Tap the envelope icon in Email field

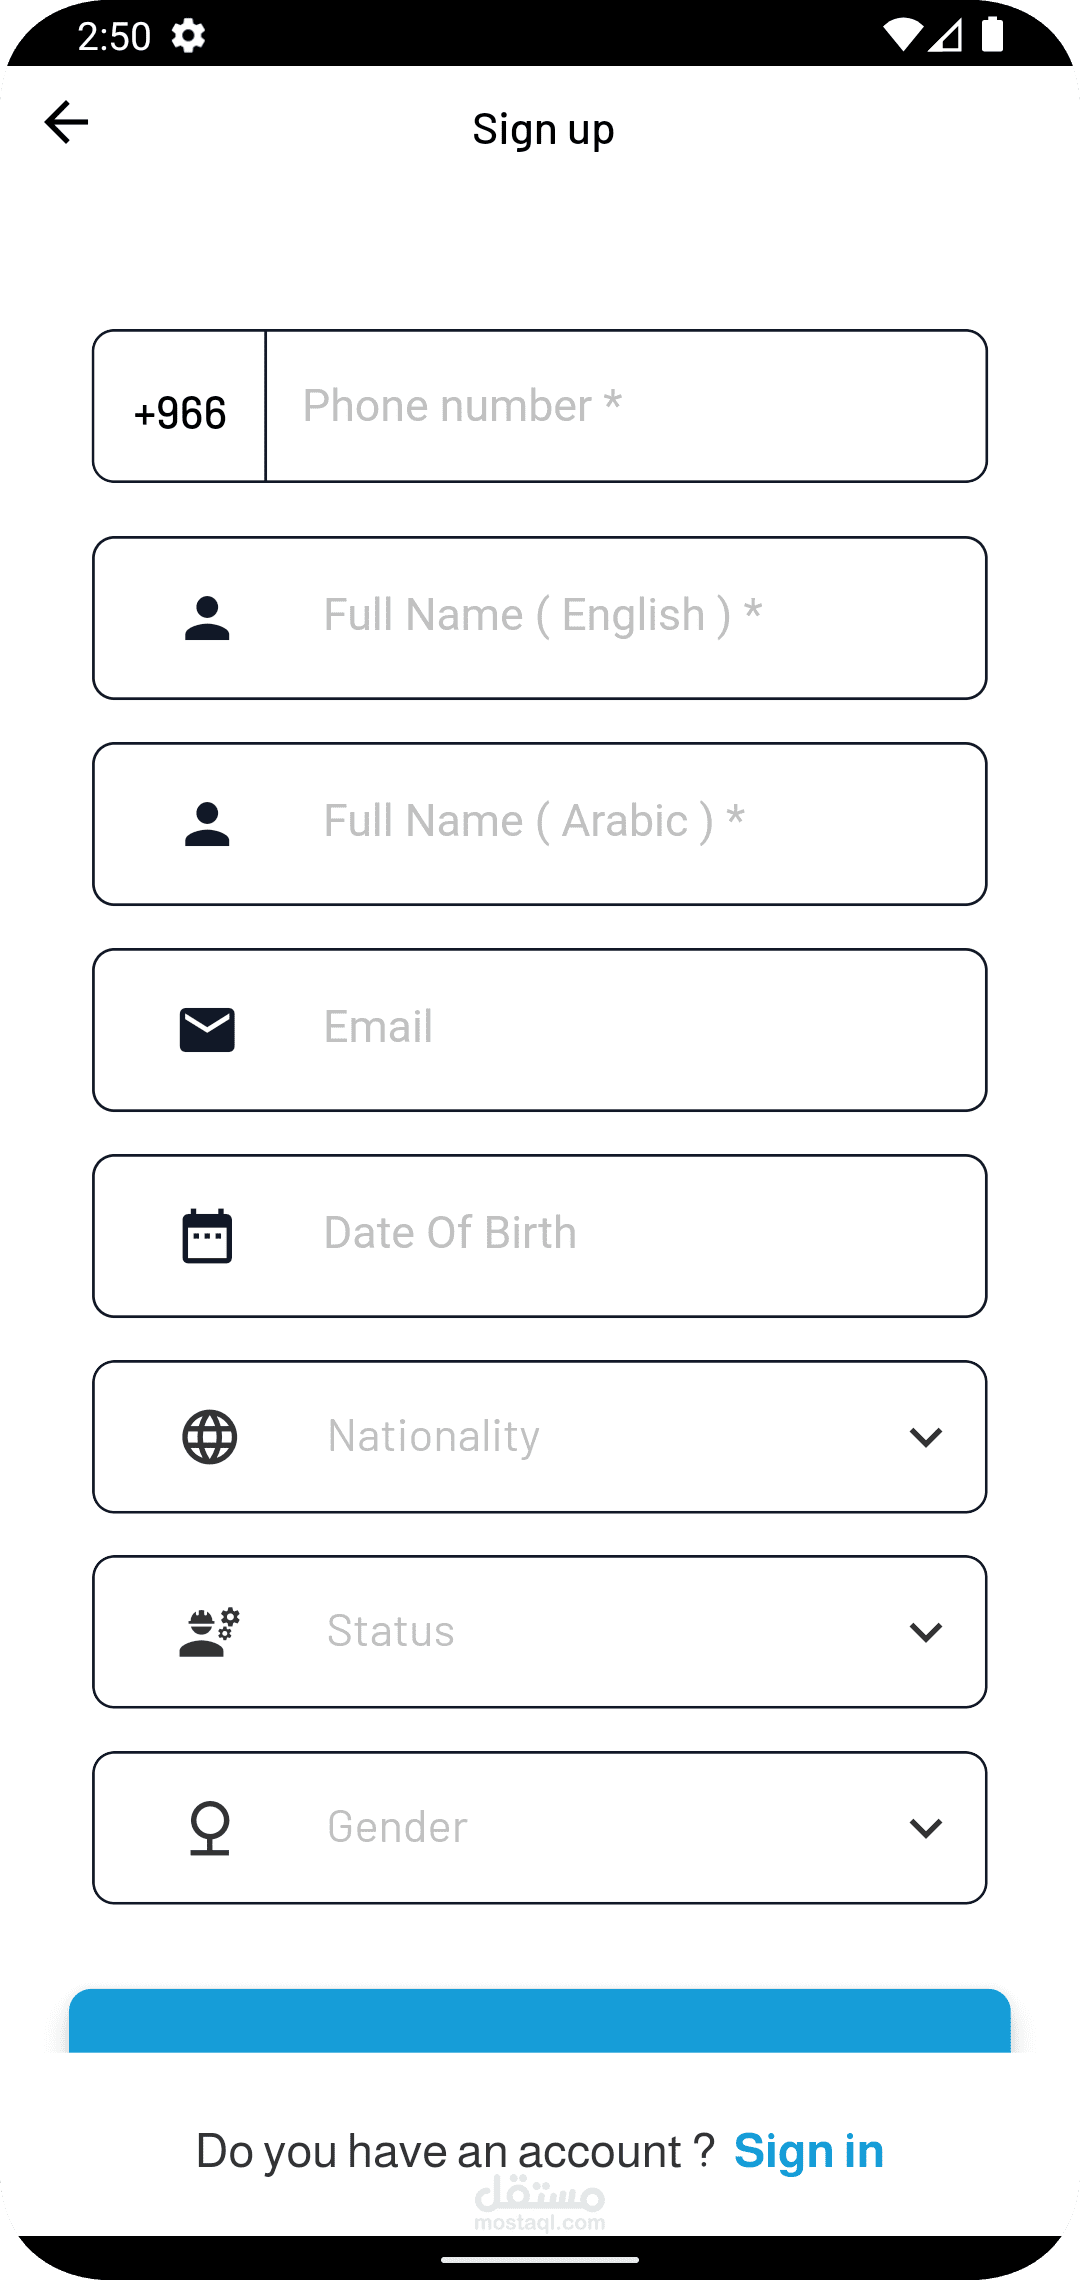click(x=207, y=1030)
